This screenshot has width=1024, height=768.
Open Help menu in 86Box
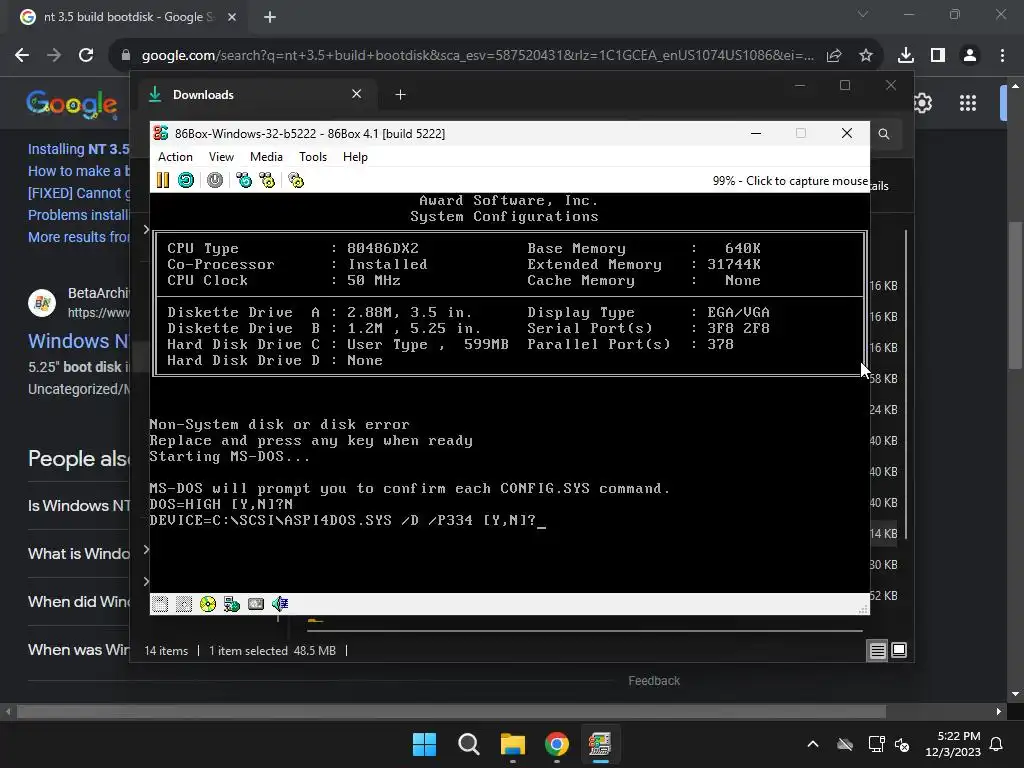click(x=355, y=157)
